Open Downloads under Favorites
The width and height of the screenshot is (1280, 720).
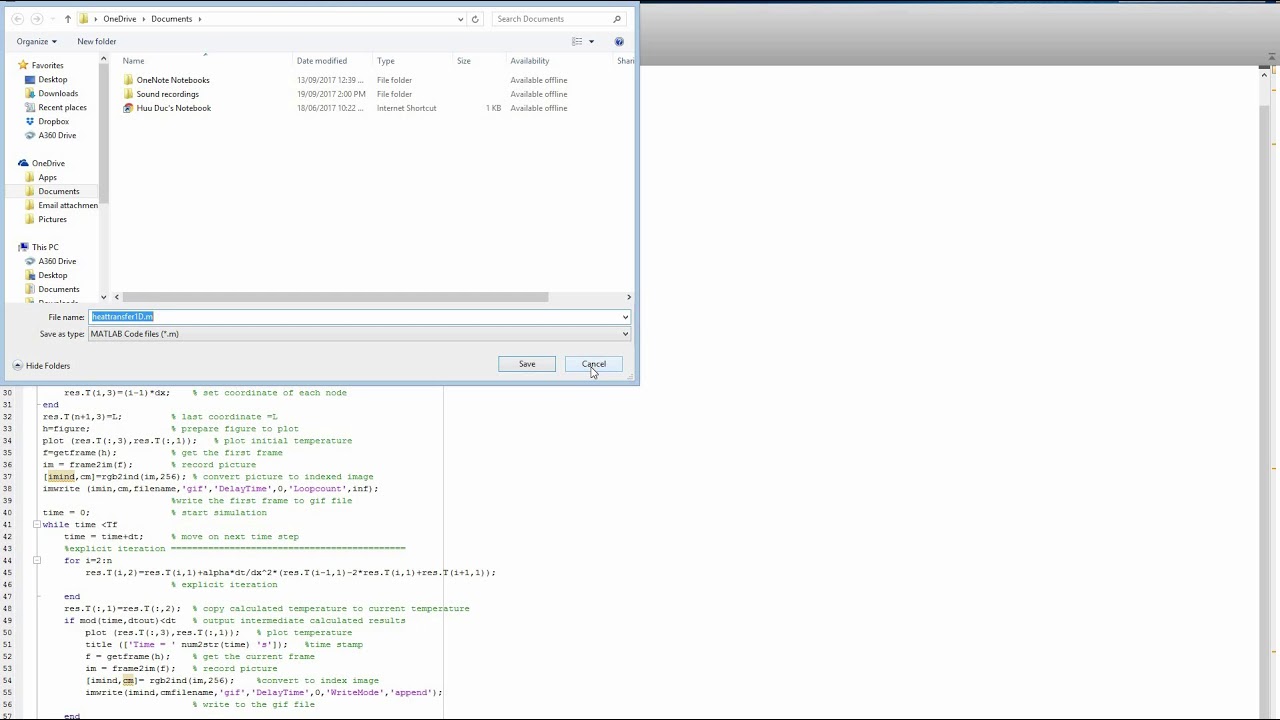pos(58,93)
